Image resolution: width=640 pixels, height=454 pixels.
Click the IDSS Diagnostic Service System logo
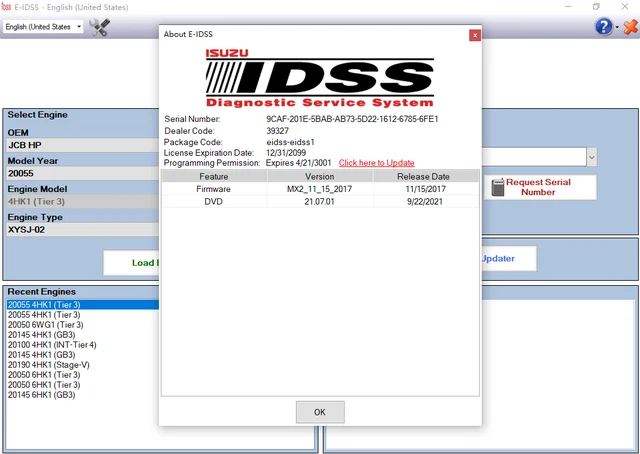(320, 78)
